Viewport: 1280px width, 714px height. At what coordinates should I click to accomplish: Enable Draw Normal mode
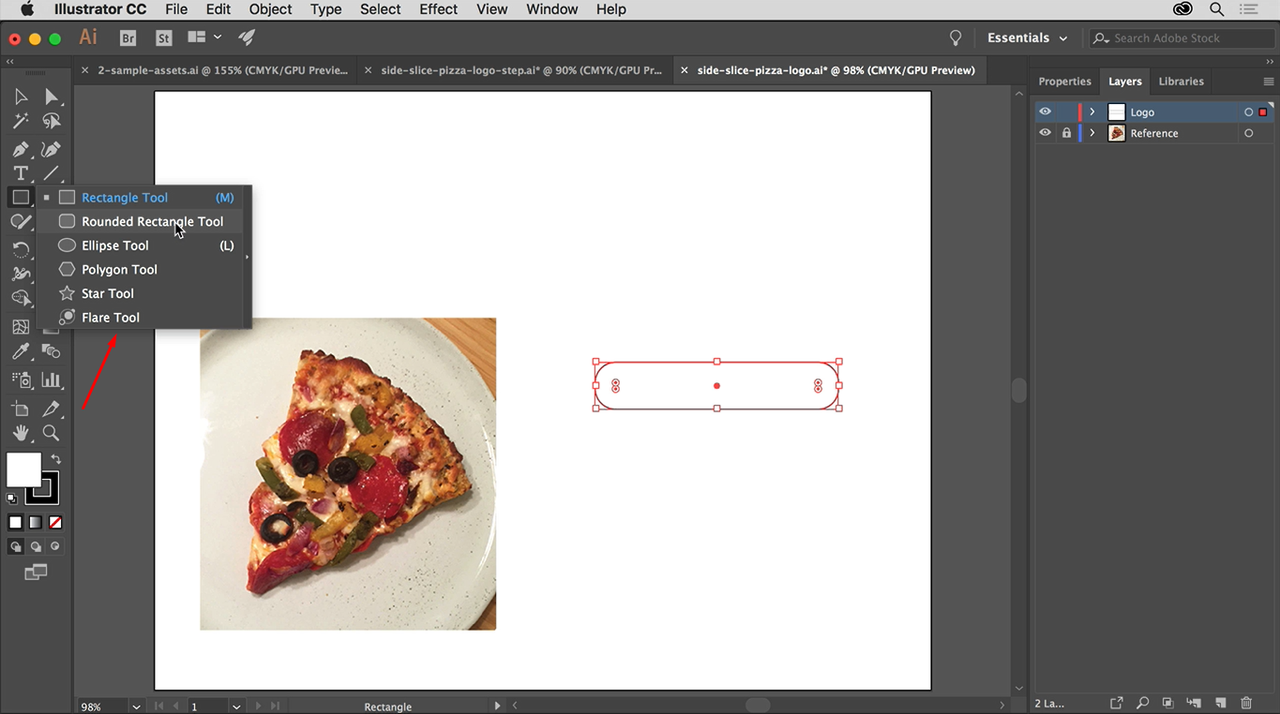coord(15,546)
